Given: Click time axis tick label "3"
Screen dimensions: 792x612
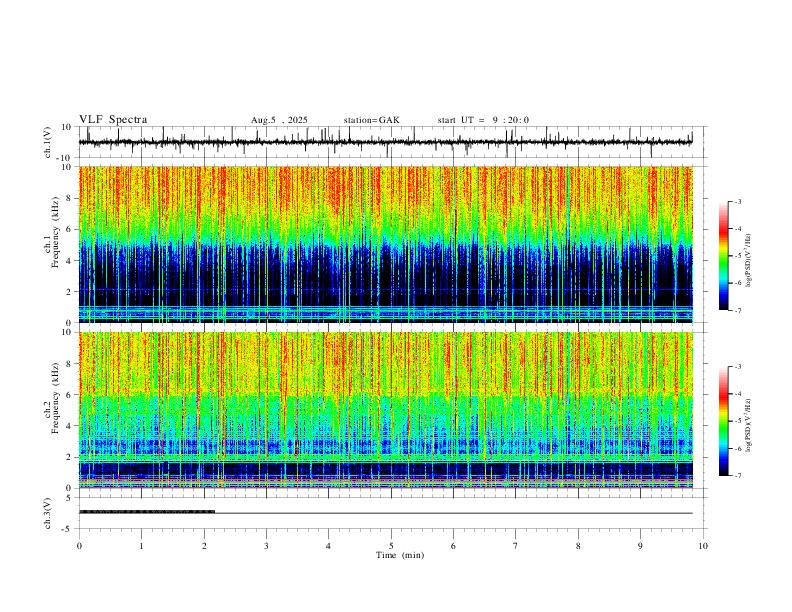Looking at the screenshot, I should coord(266,546).
